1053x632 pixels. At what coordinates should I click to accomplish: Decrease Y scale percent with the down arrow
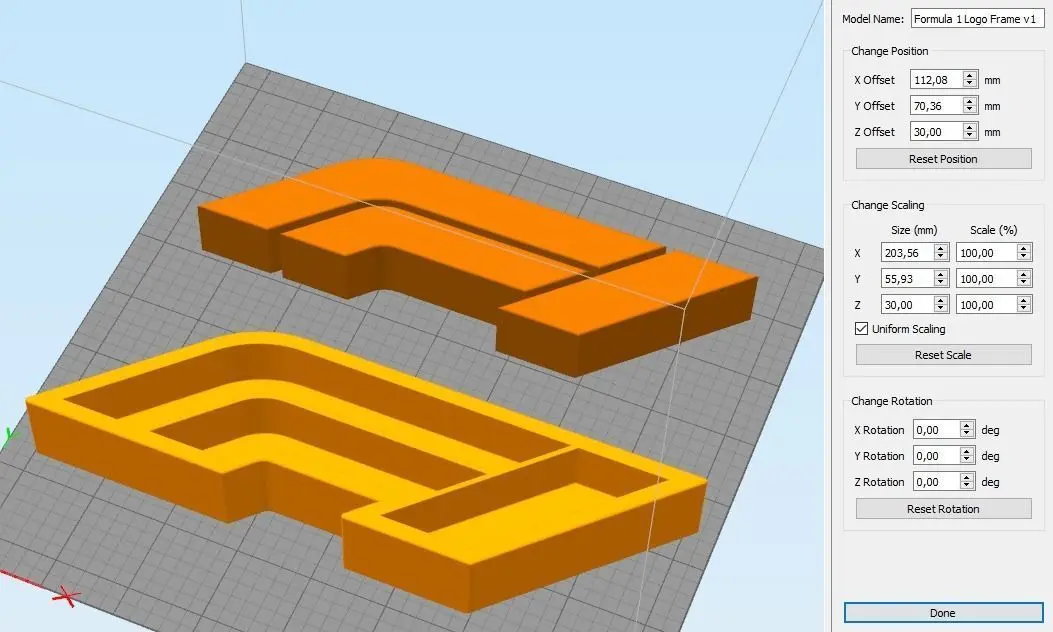pos(1024,283)
